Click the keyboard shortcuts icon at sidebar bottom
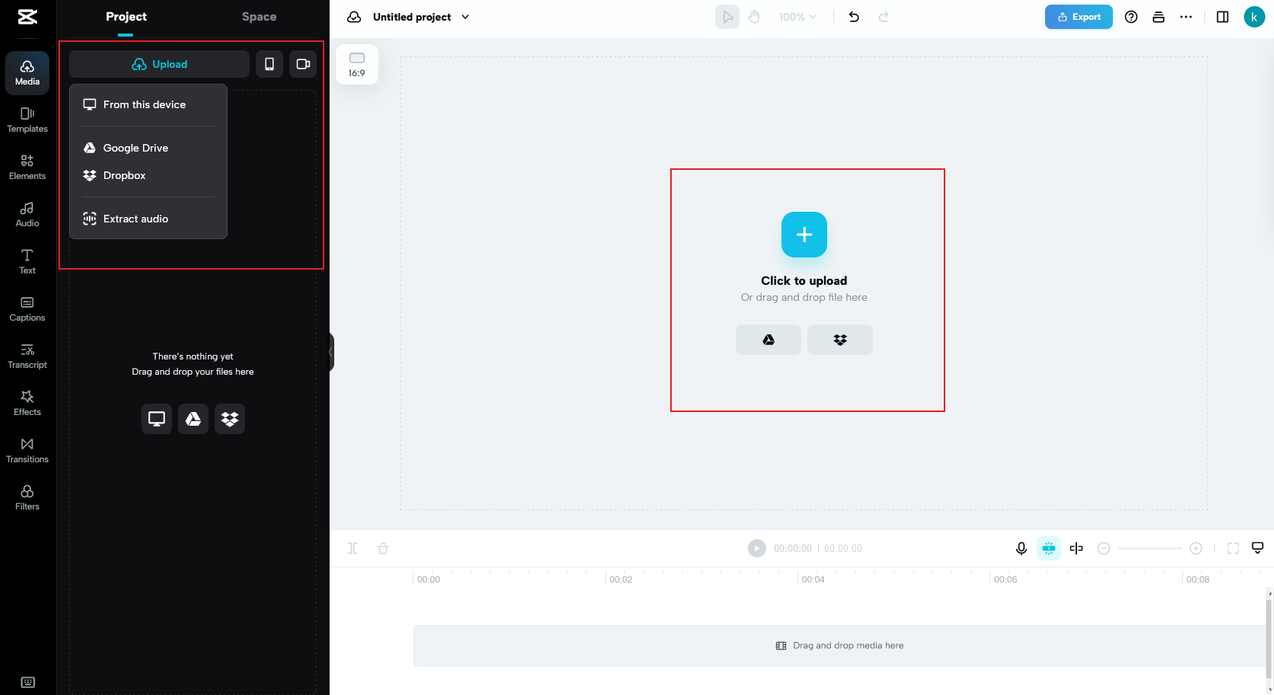 [x=27, y=683]
